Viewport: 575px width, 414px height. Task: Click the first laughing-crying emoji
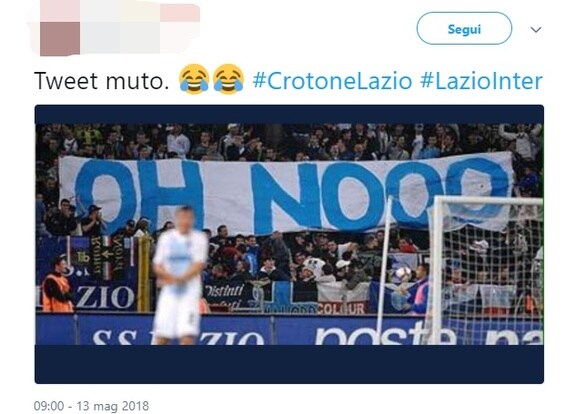[x=194, y=79]
